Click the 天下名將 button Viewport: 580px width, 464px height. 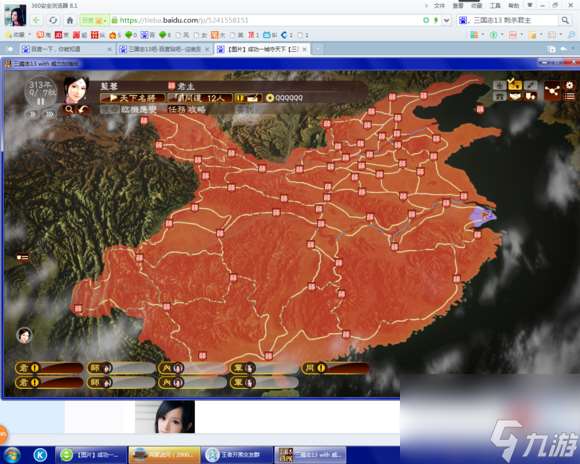(x=132, y=98)
